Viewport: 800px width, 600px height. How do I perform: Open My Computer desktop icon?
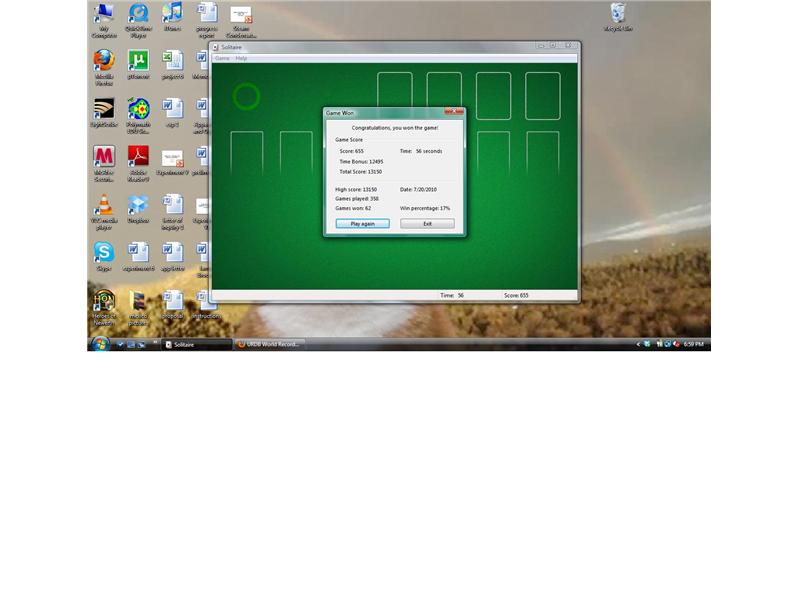point(104,20)
